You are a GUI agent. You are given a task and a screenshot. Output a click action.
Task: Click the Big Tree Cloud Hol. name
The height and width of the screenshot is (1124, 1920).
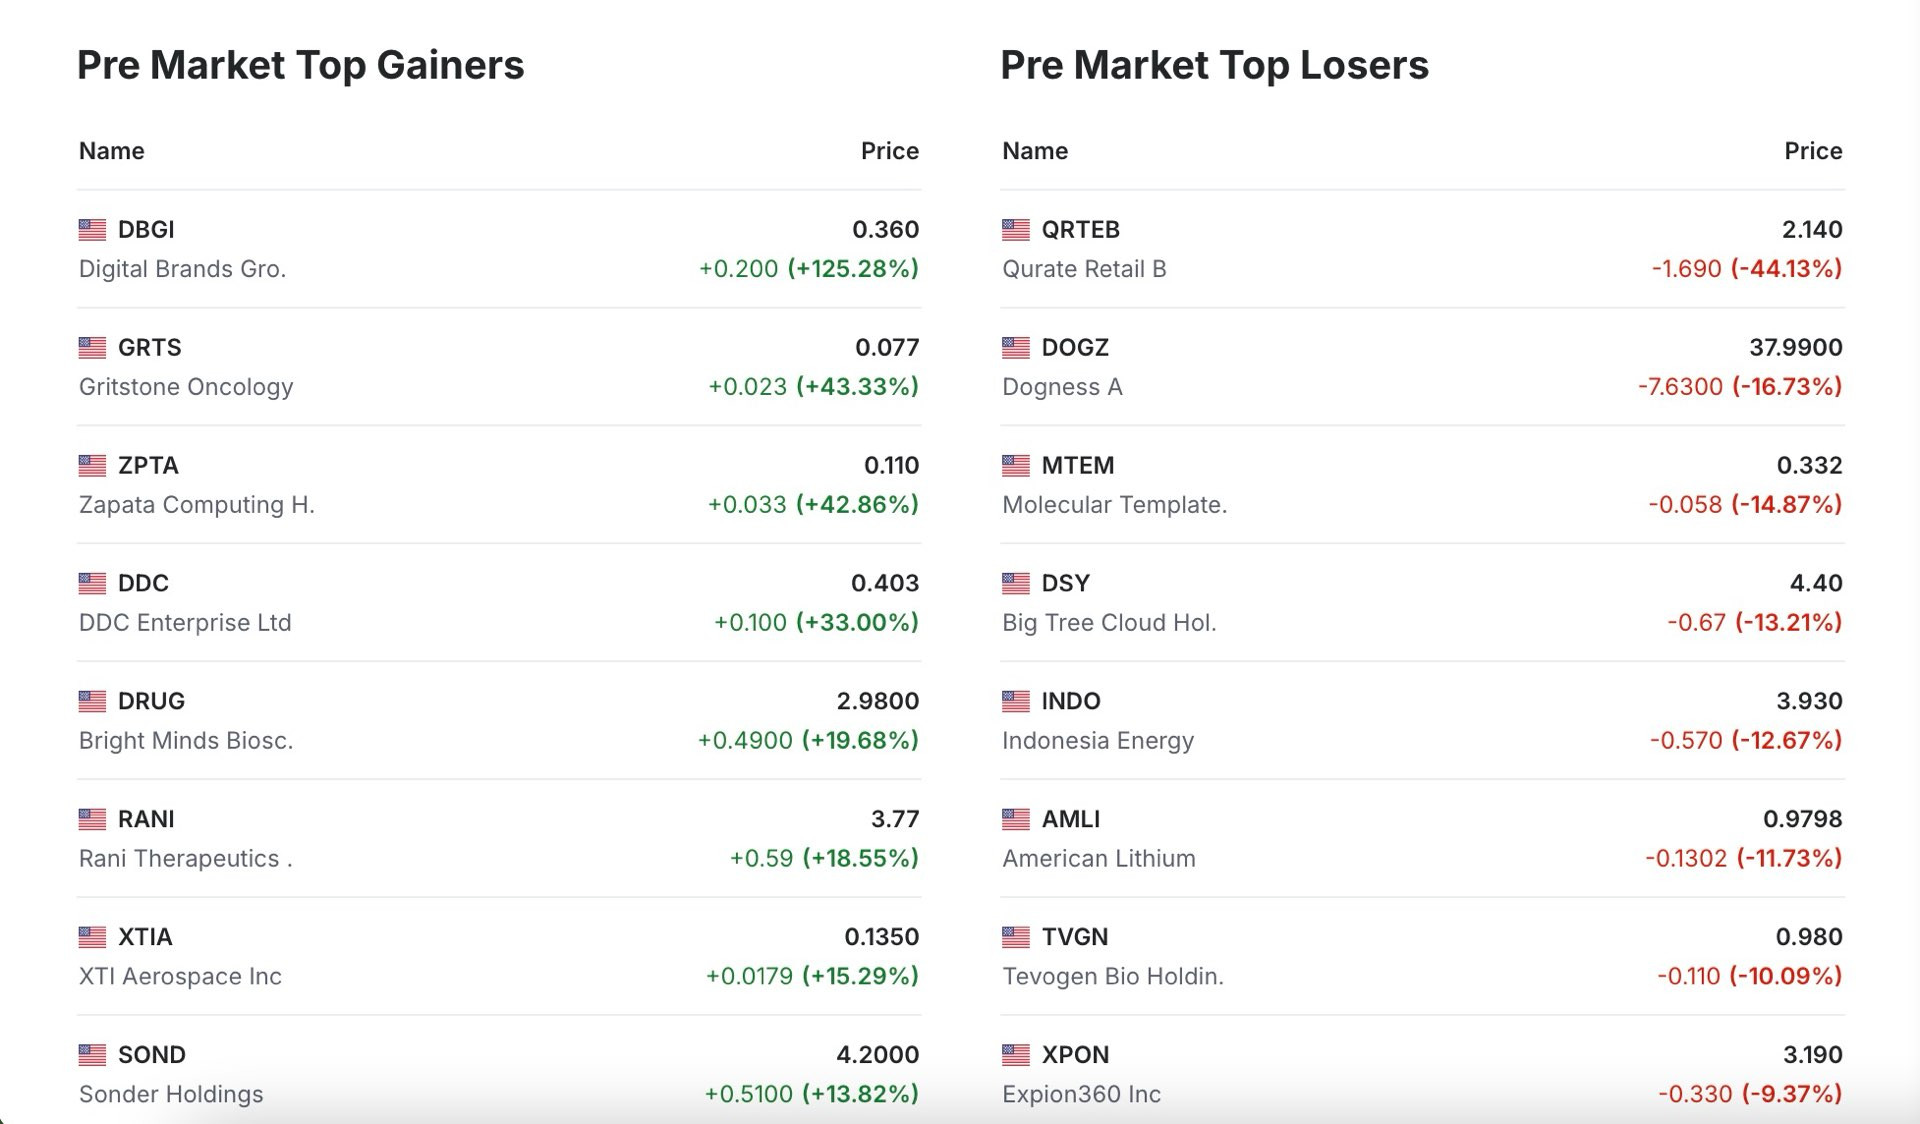(x=1109, y=623)
